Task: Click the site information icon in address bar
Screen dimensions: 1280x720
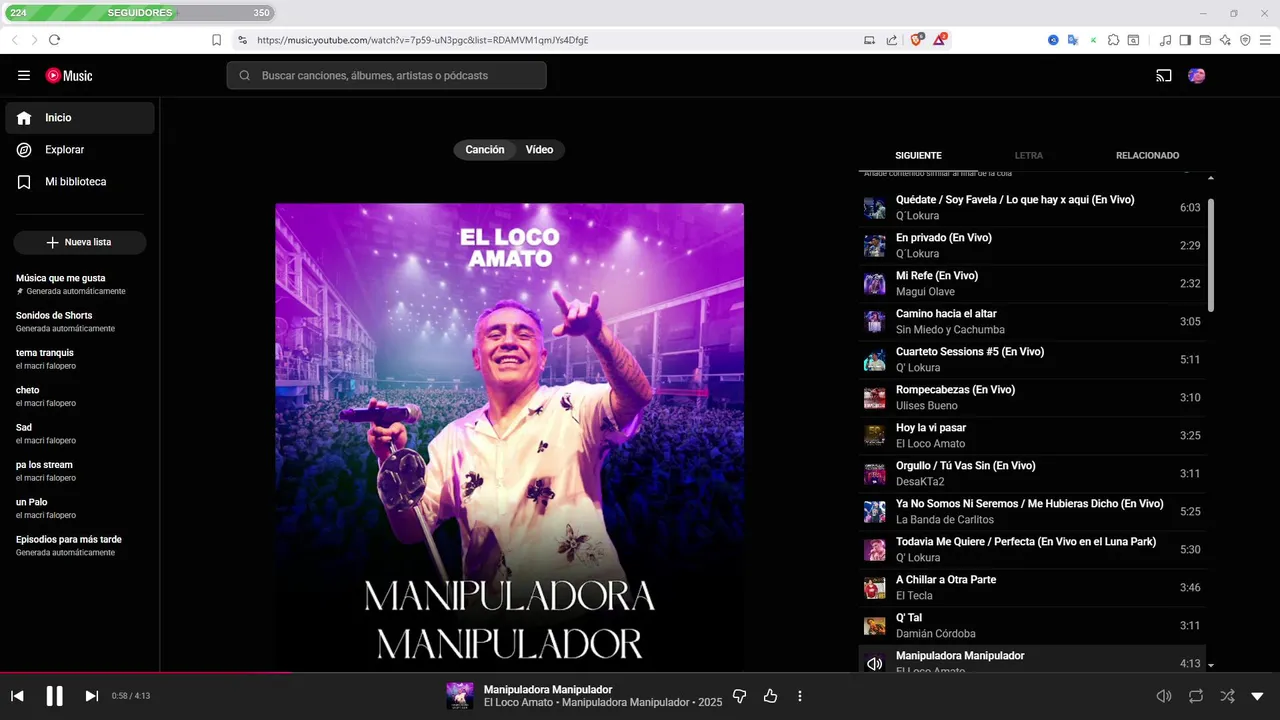Action: tap(242, 40)
